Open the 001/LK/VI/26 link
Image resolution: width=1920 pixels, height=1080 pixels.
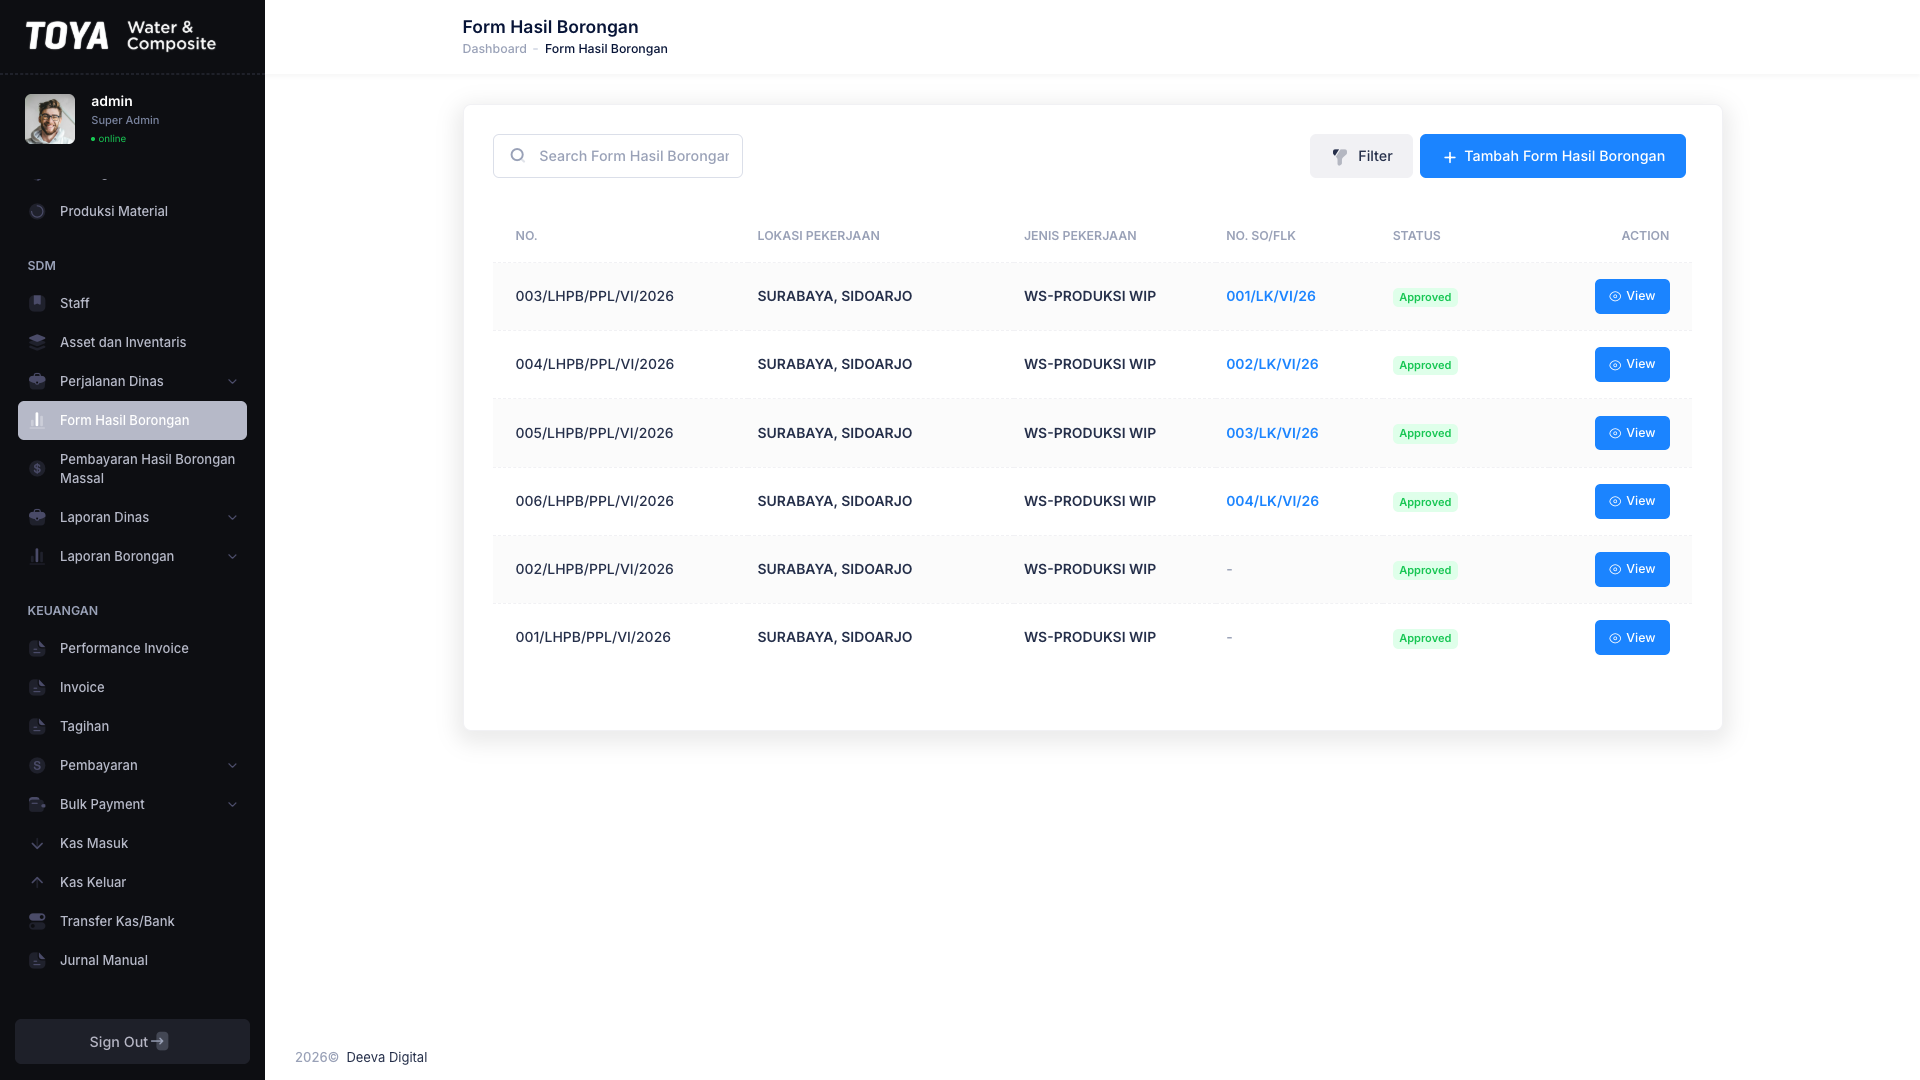1270,296
